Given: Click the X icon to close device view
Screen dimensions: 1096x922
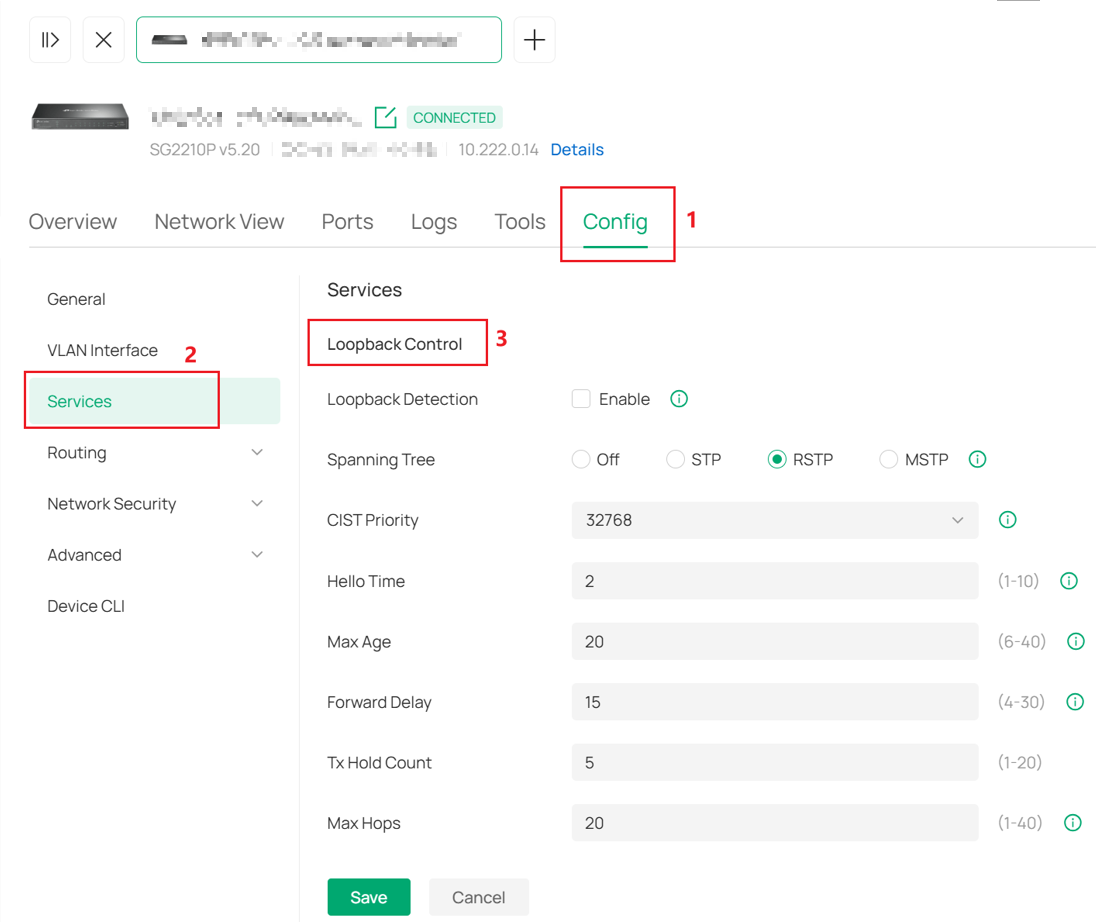Looking at the screenshot, I should coord(103,39).
